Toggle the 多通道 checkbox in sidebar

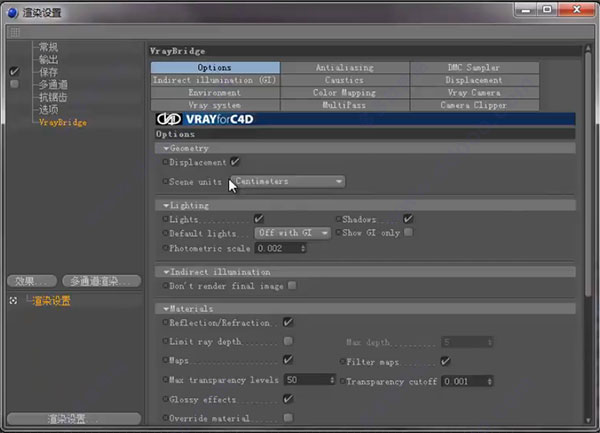14,84
